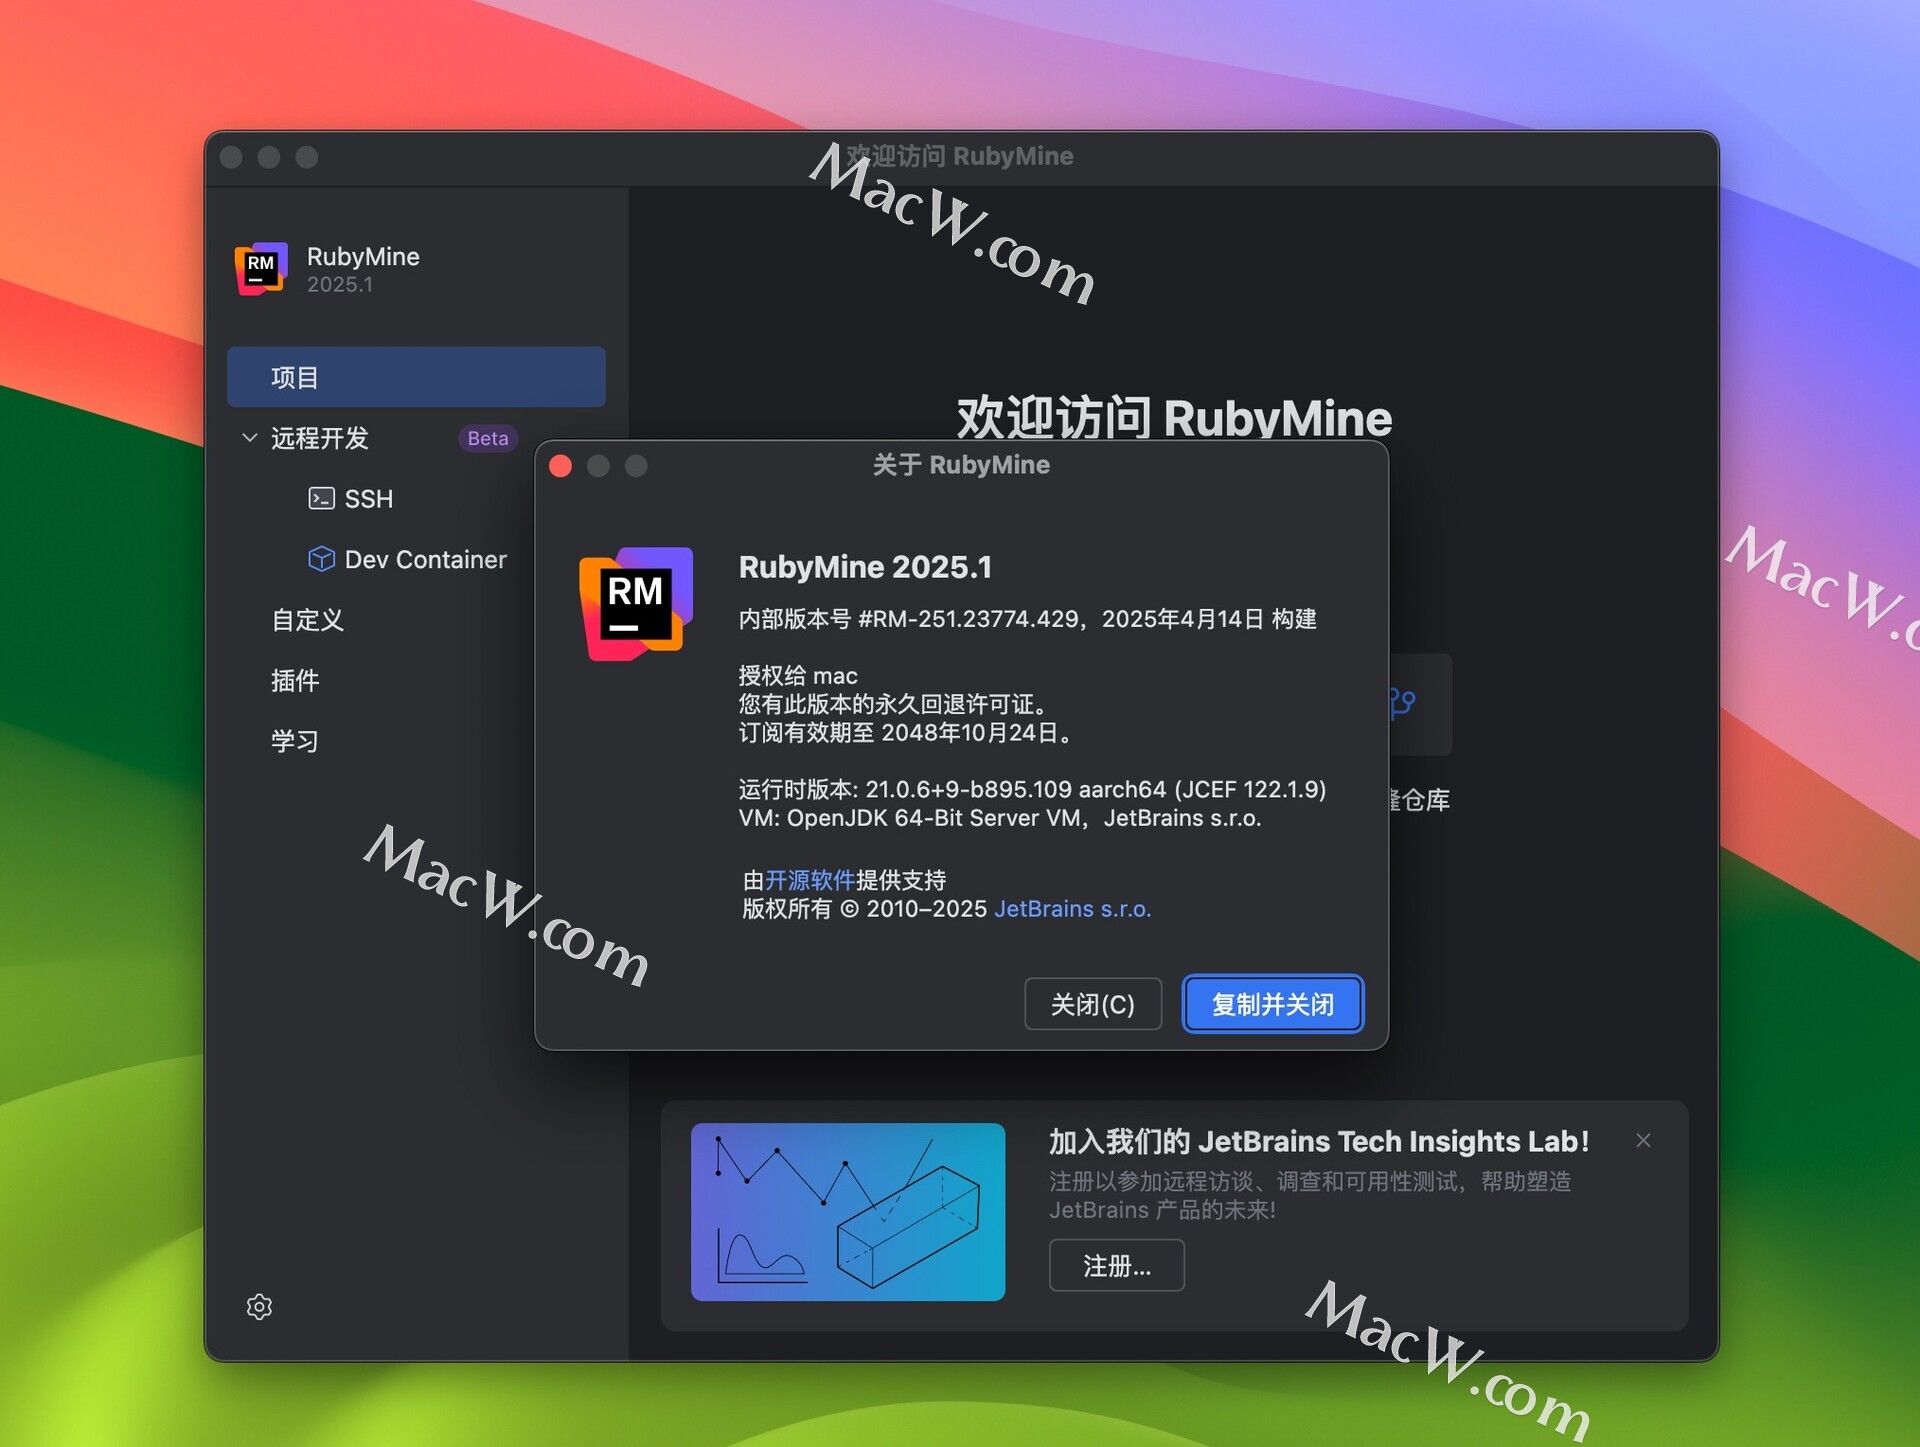The image size is (1920, 1447).
Task: Open the JetBrains s.r.o. link
Action: point(1072,909)
